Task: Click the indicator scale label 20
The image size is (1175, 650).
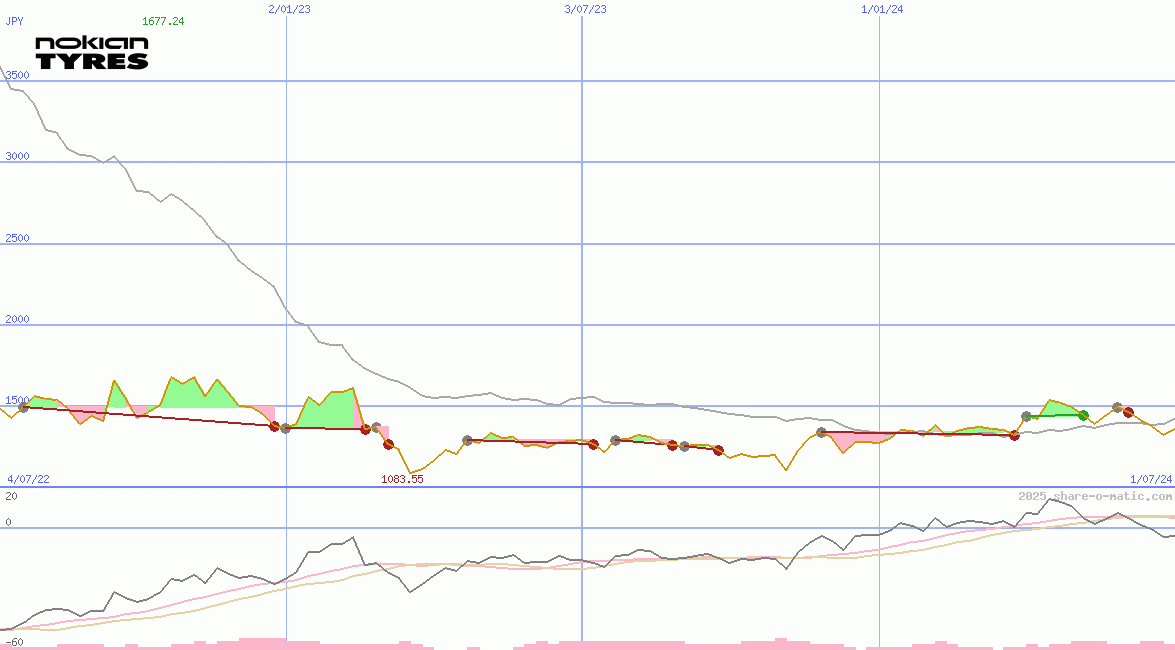Action: tap(11, 496)
